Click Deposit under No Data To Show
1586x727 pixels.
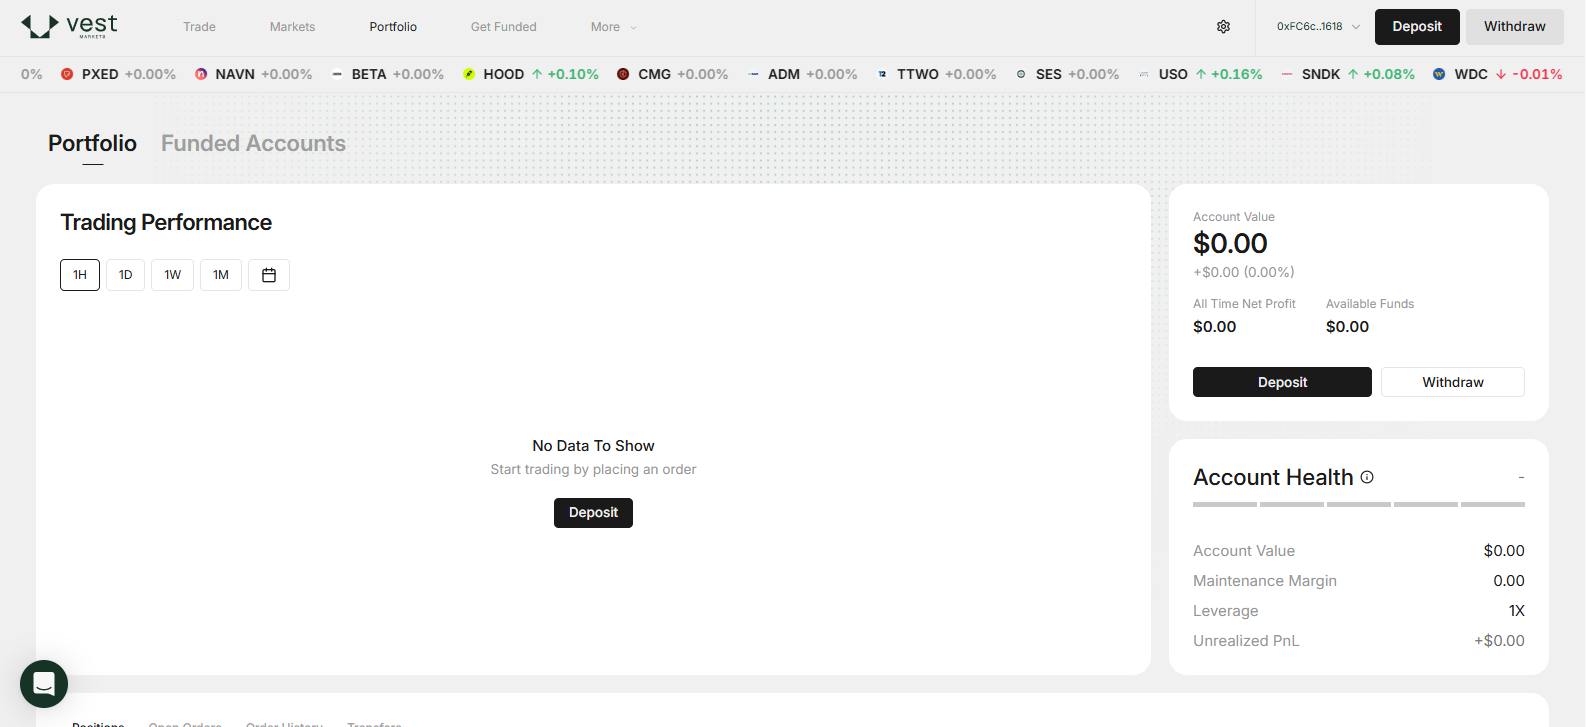[x=593, y=513]
